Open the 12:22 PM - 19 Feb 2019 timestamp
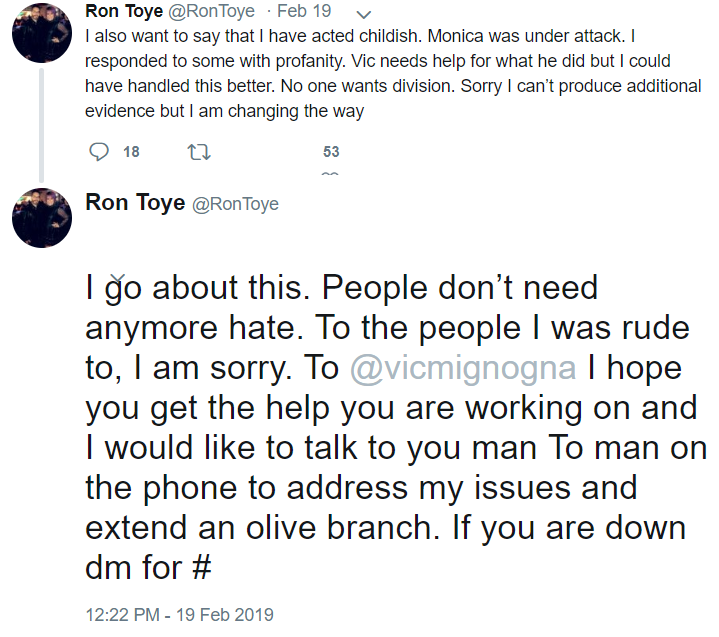 point(179,615)
